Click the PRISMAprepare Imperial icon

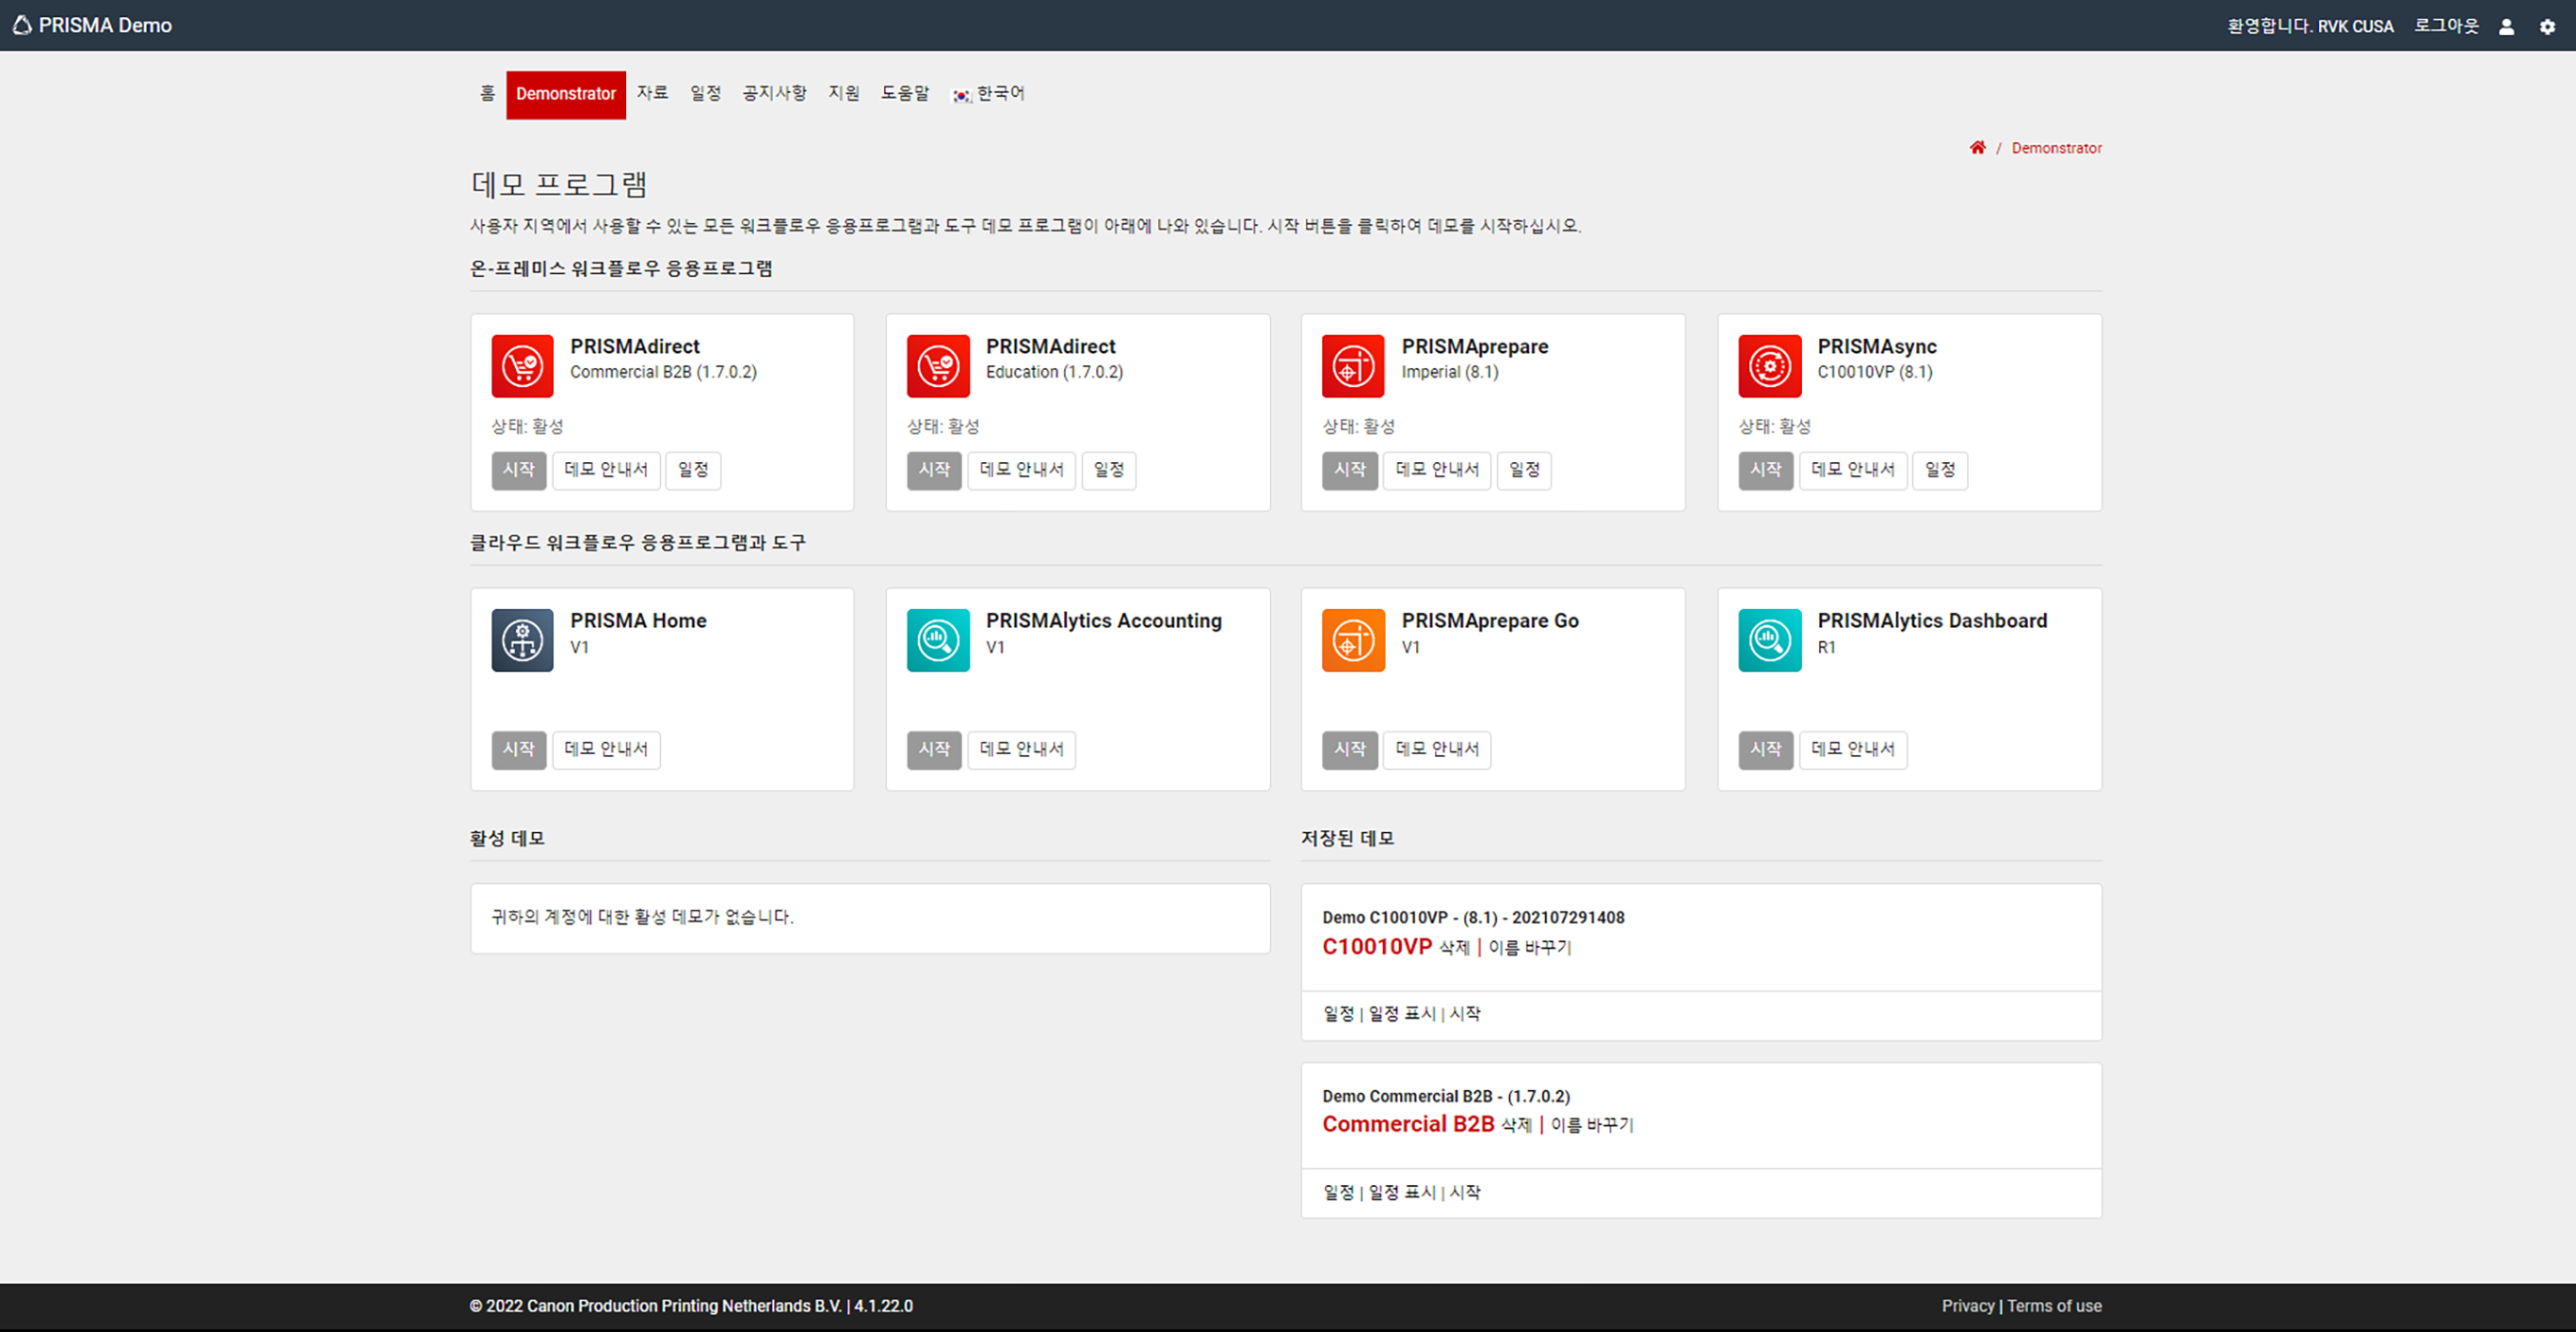coord(1353,366)
